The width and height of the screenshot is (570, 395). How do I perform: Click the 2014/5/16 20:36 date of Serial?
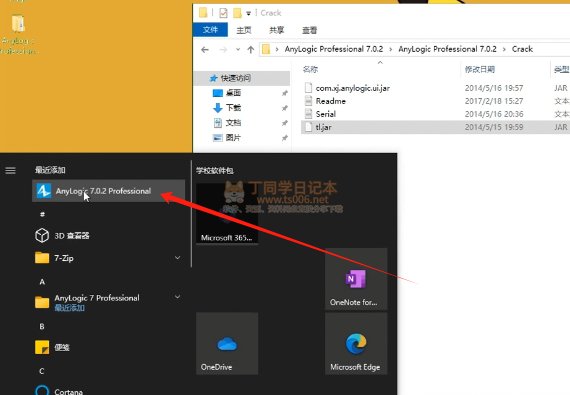494,114
